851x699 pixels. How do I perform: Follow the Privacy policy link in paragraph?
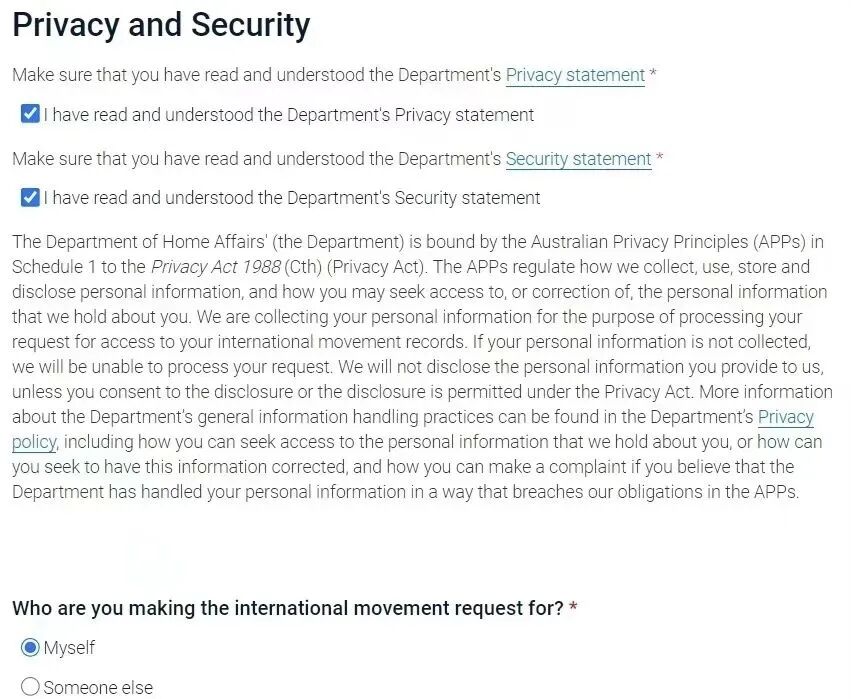(x=785, y=417)
